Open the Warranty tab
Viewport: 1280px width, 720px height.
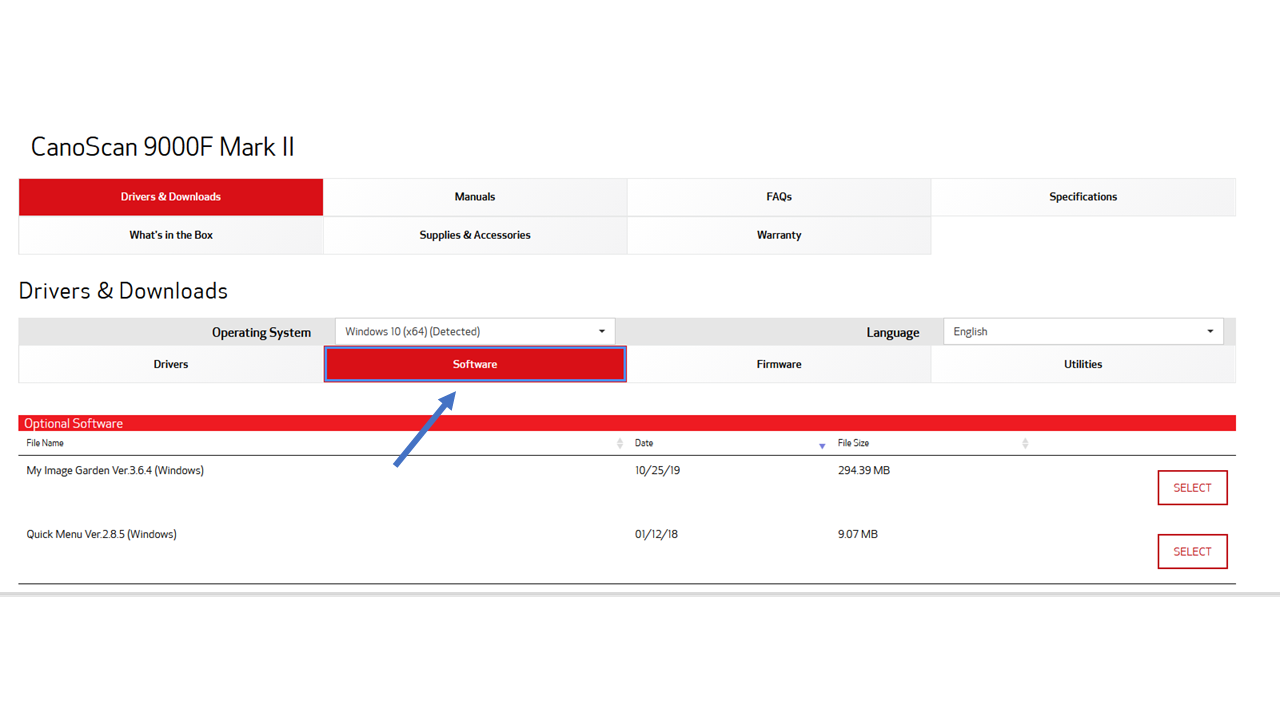coord(779,235)
